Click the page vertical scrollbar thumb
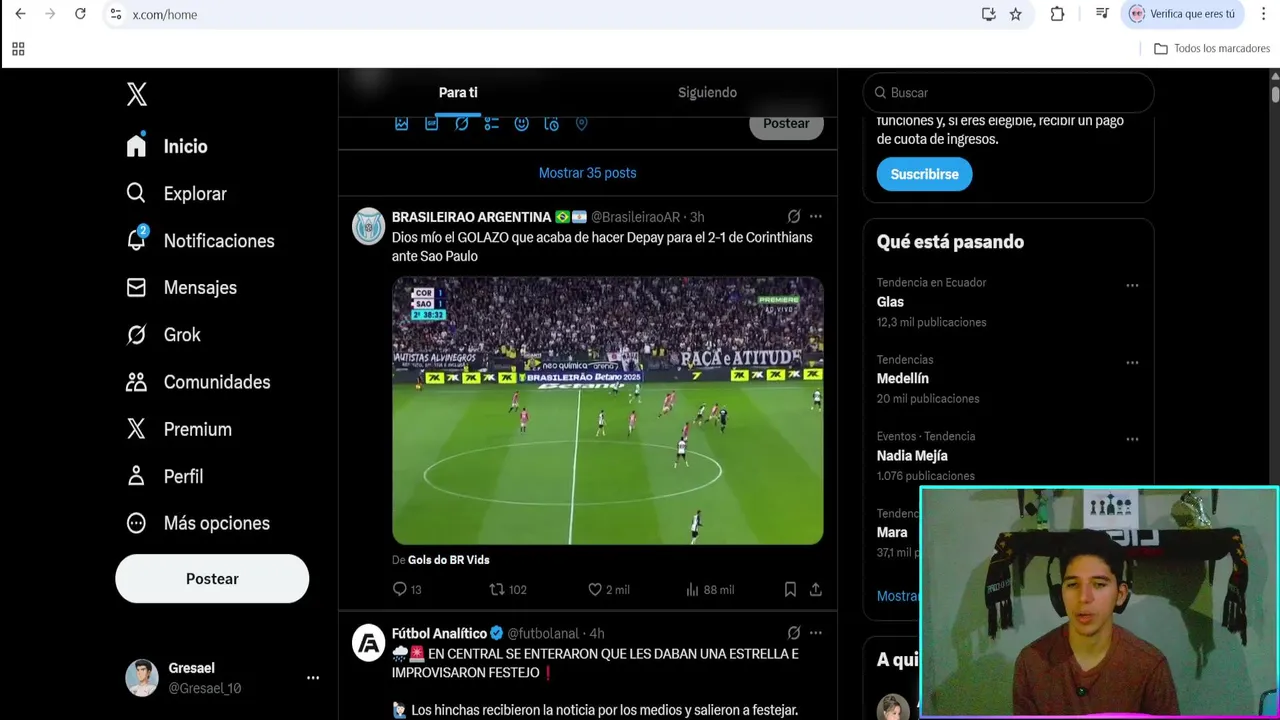The image size is (1280, 720). pos(1275,95)
